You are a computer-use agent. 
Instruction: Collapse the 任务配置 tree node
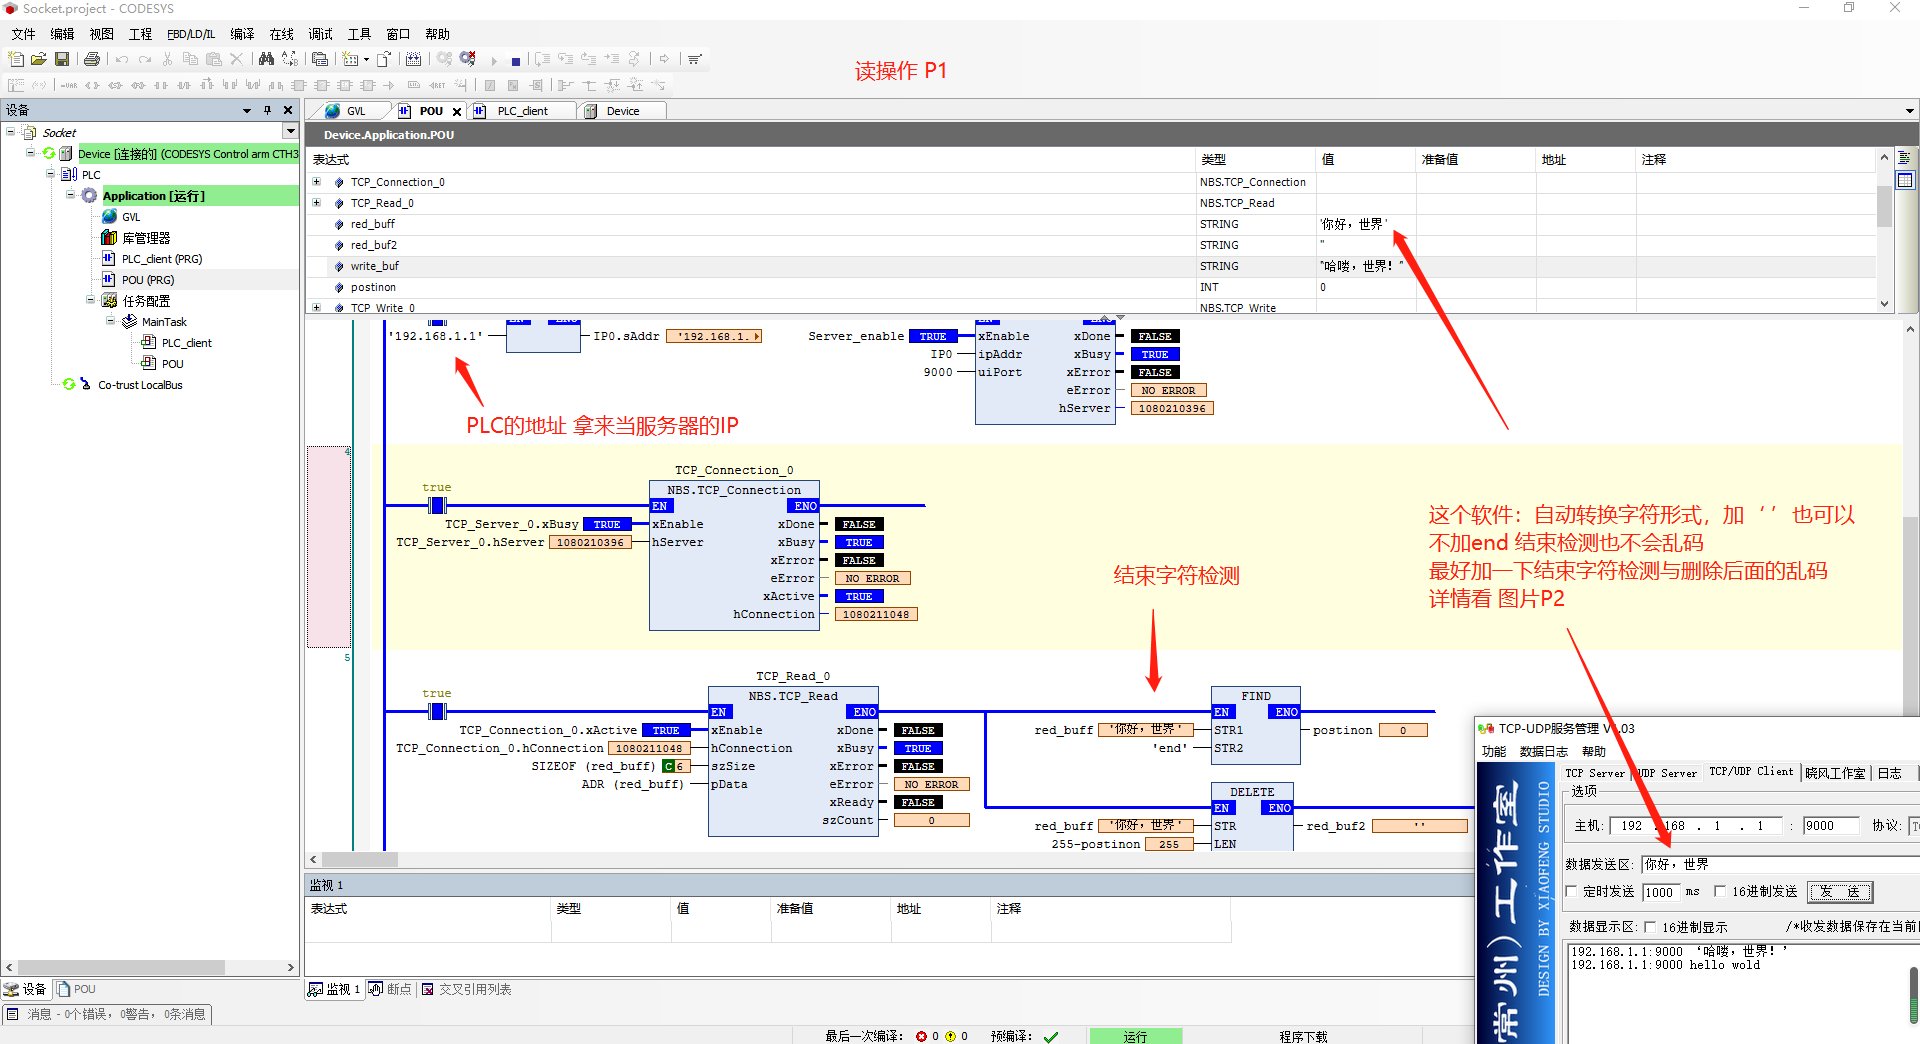(91, 300)
